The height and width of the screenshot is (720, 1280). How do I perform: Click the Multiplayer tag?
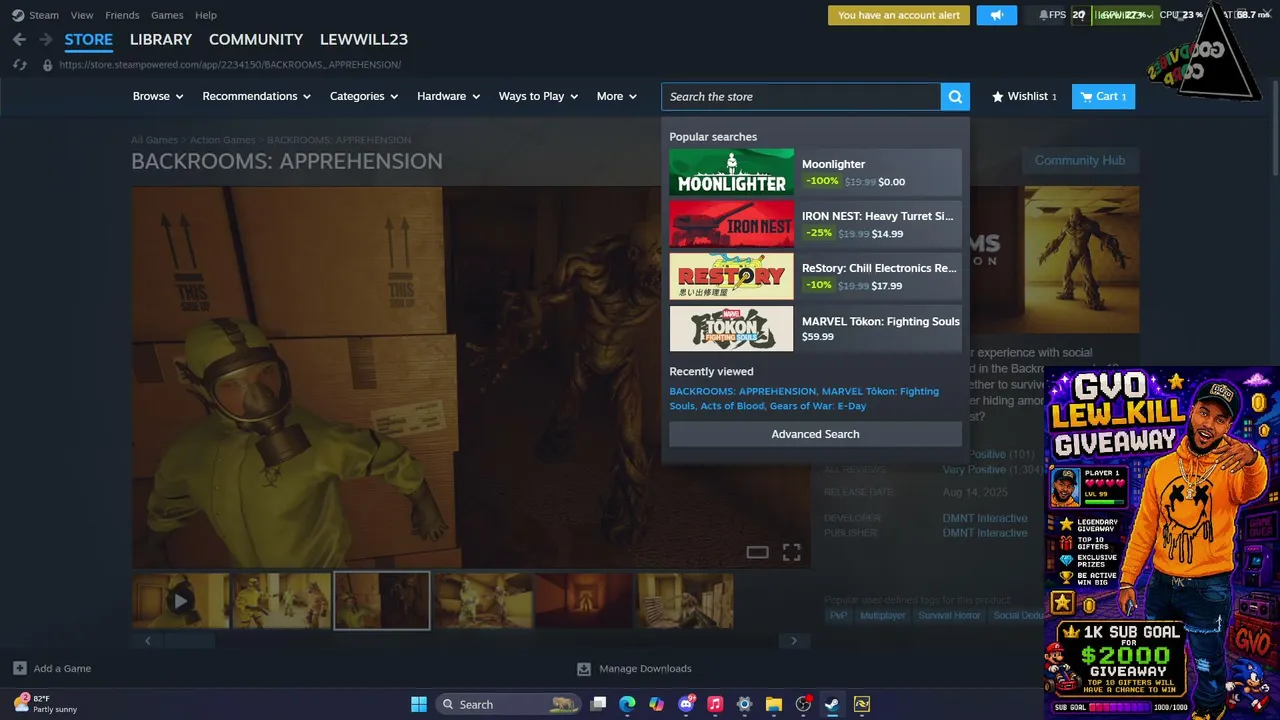click(x=882, y=615)
